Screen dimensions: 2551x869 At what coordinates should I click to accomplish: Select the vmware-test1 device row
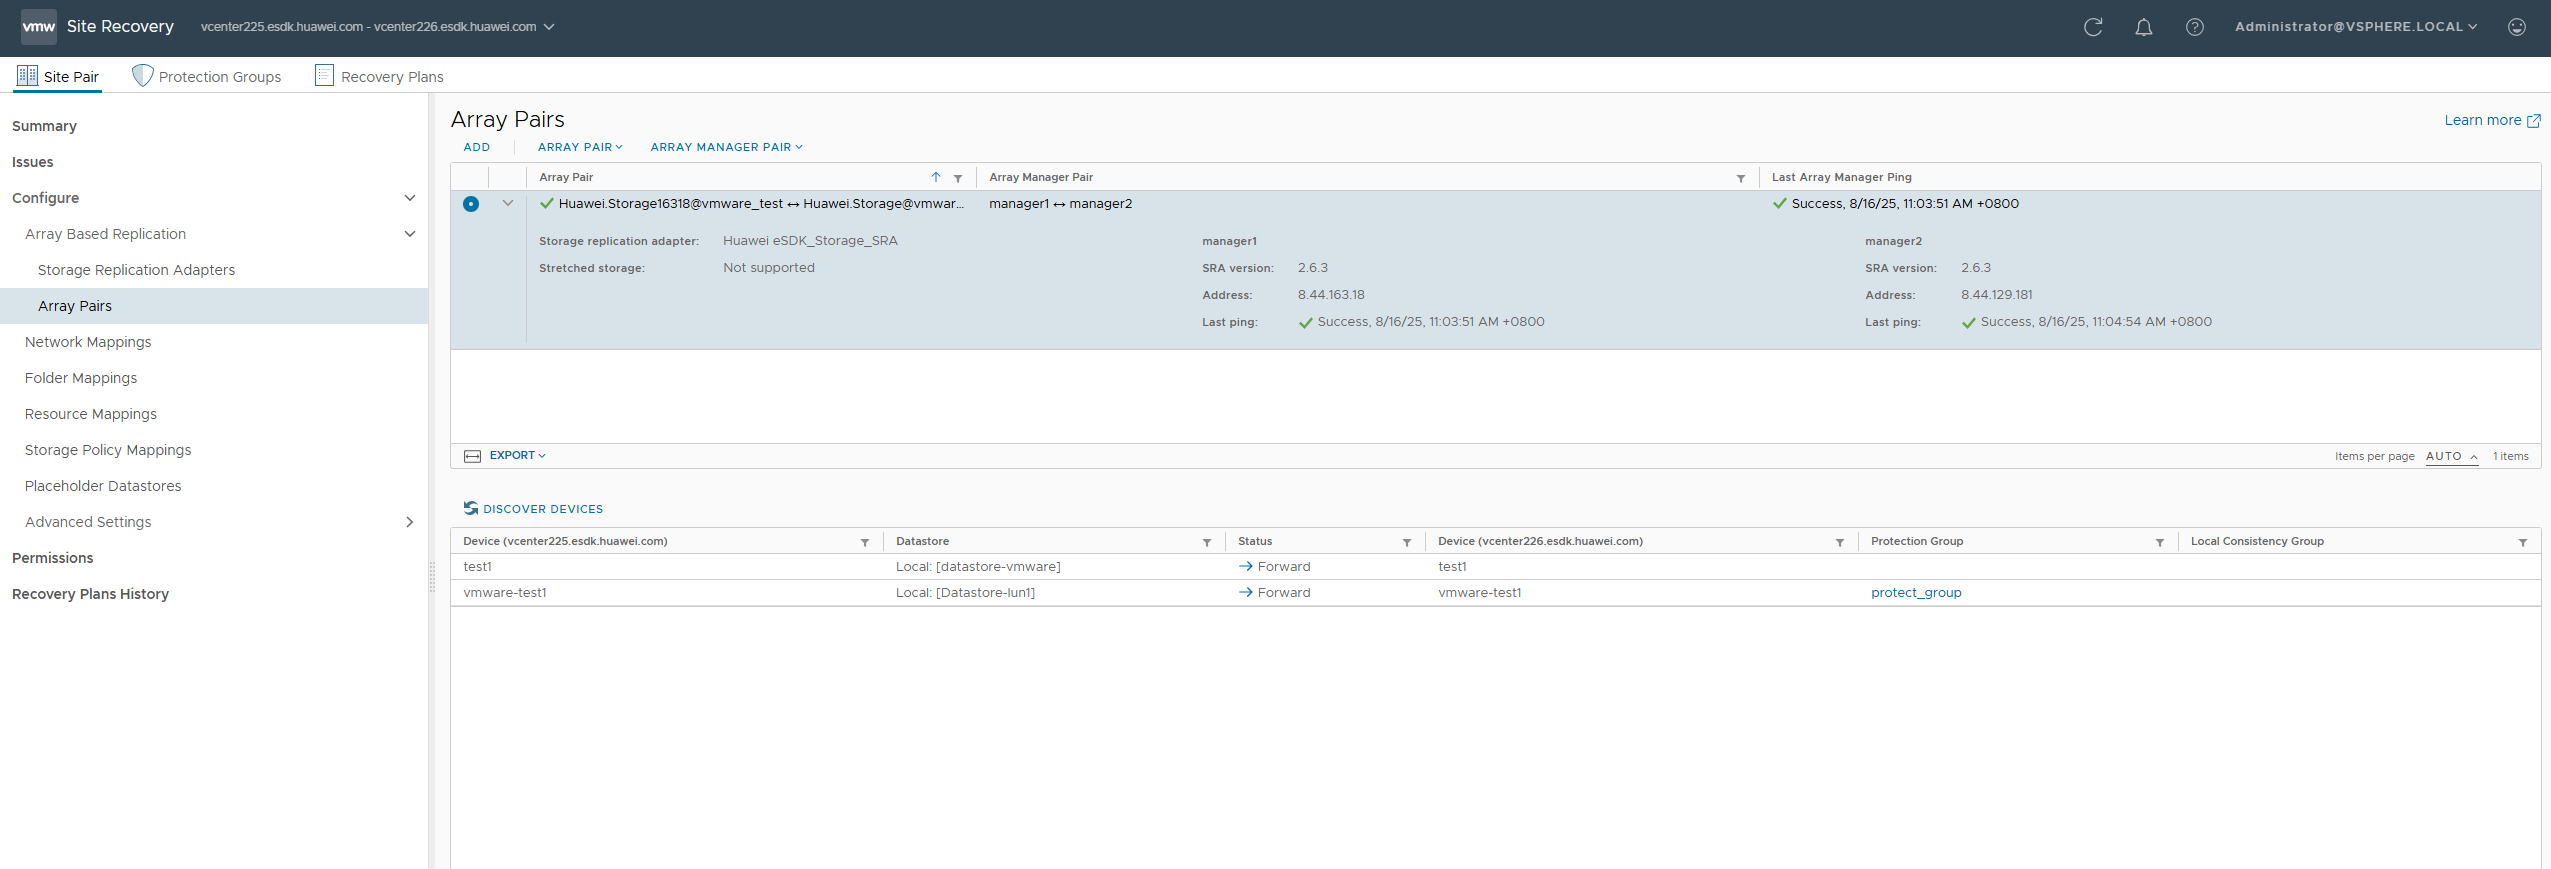[x=1495, y=593]
